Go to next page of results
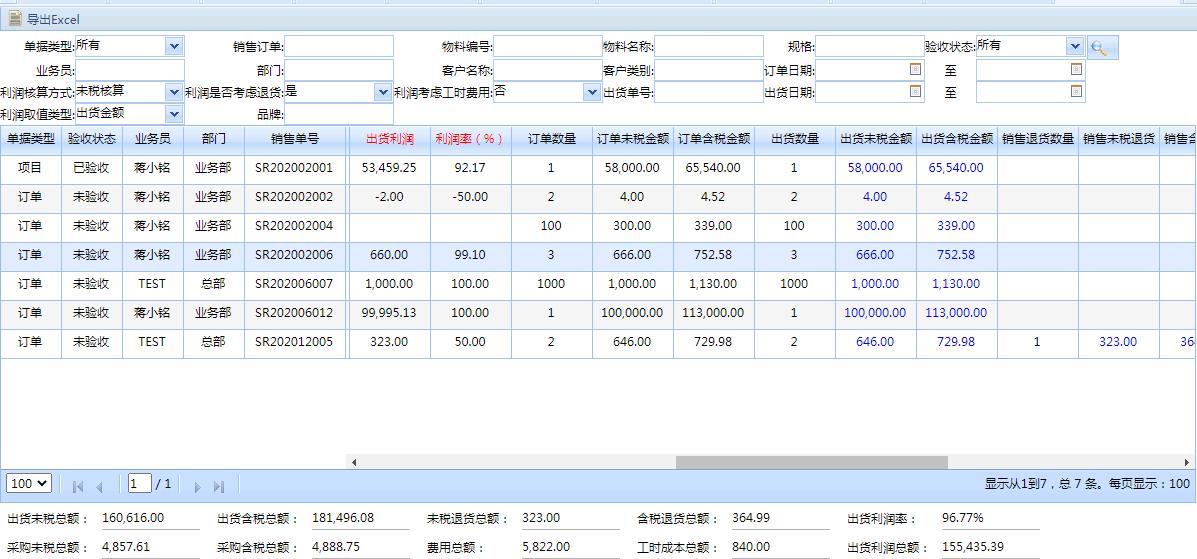This screenshot has width=1197, height=559. coord(197,486)
